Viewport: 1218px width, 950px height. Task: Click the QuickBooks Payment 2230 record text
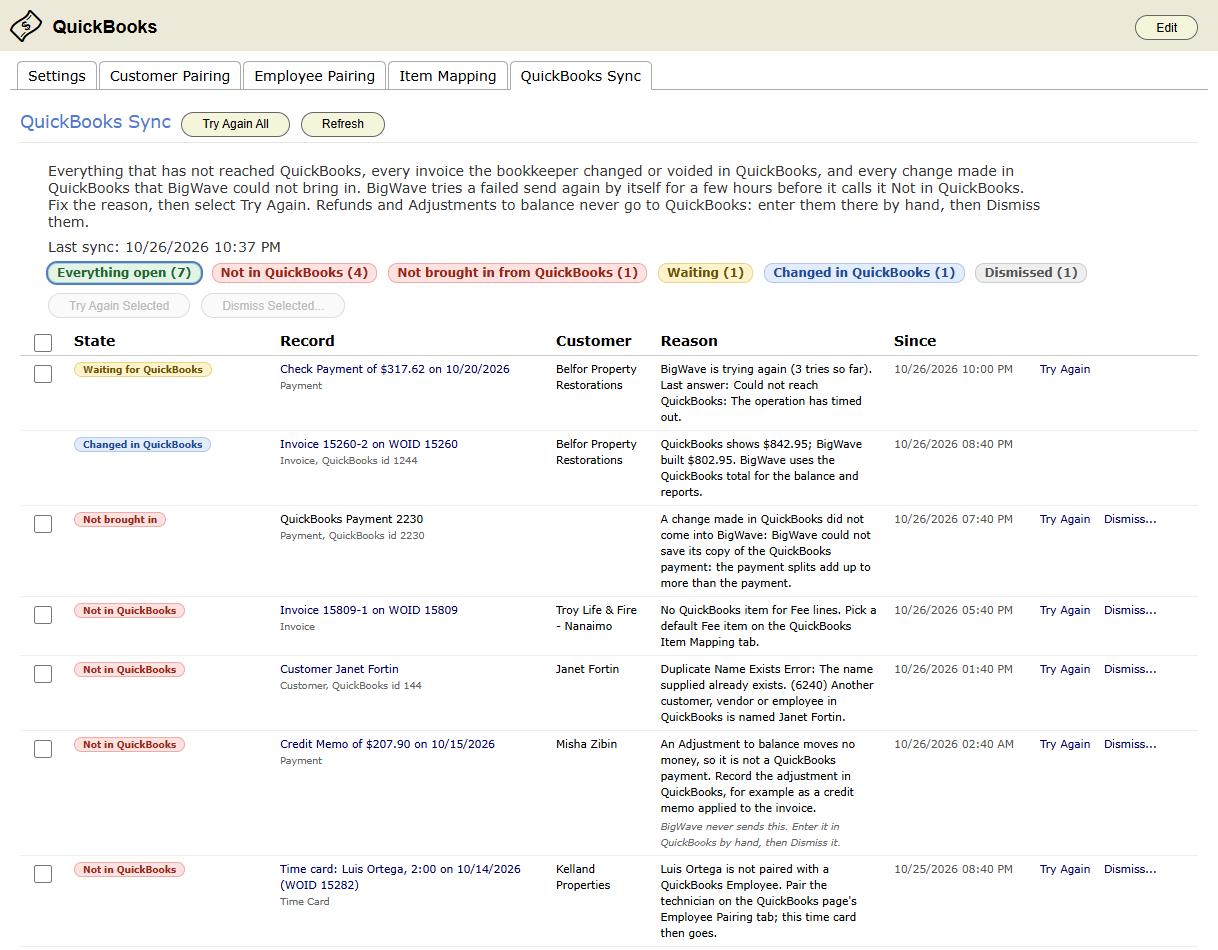(351, 519)
